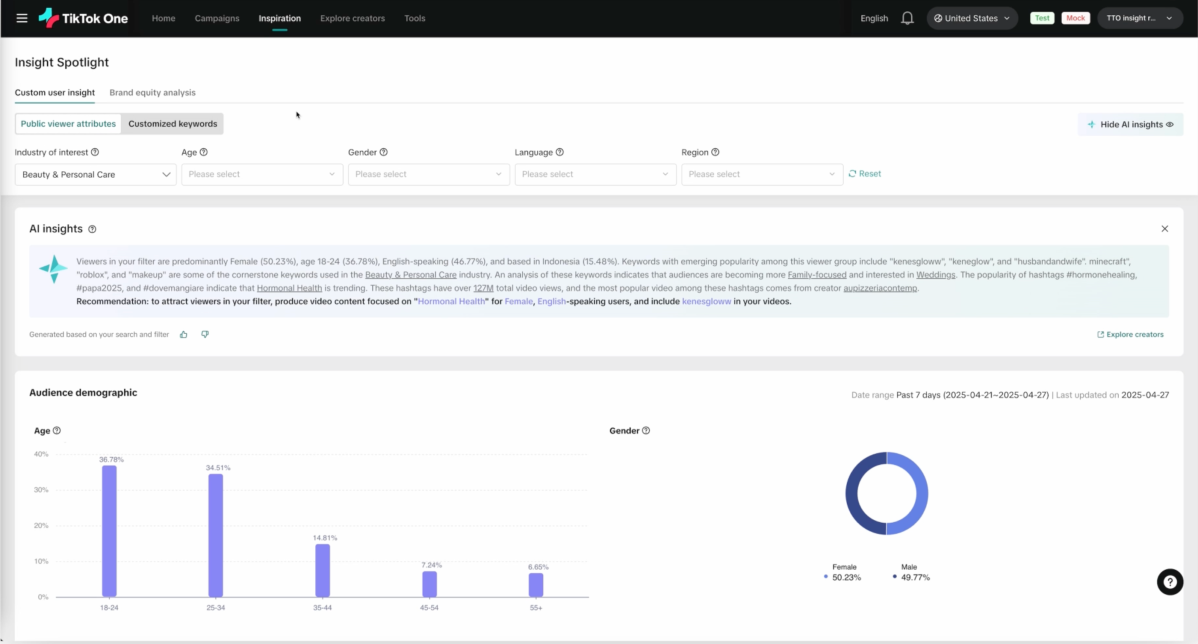Click the Female legend color dot
The image size is (1198, 644).
[826, 577]
